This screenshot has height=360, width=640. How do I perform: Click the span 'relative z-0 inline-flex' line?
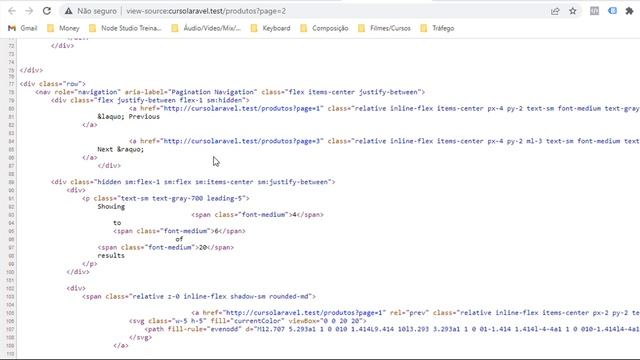(x=199, y=296)
